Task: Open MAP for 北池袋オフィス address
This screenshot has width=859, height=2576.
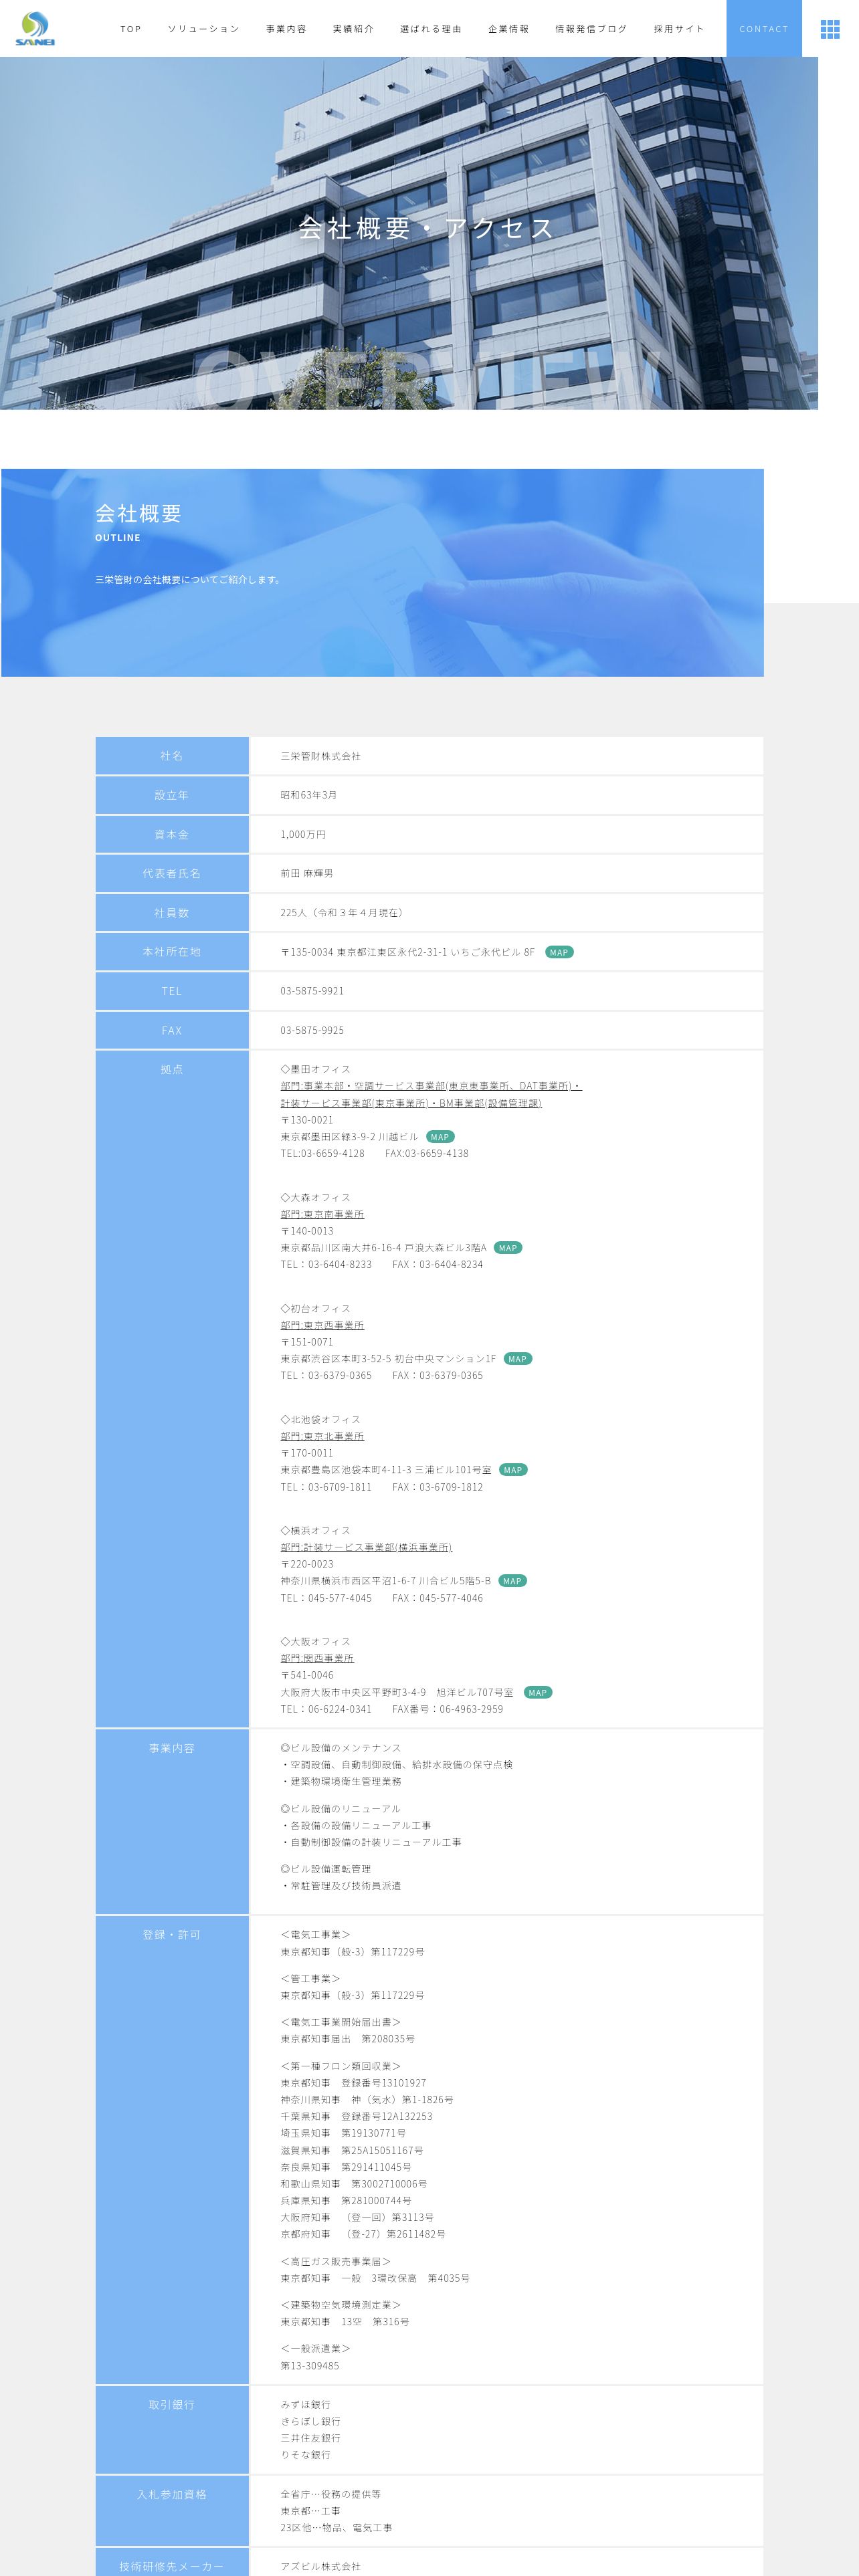Action: point(513,1470)
